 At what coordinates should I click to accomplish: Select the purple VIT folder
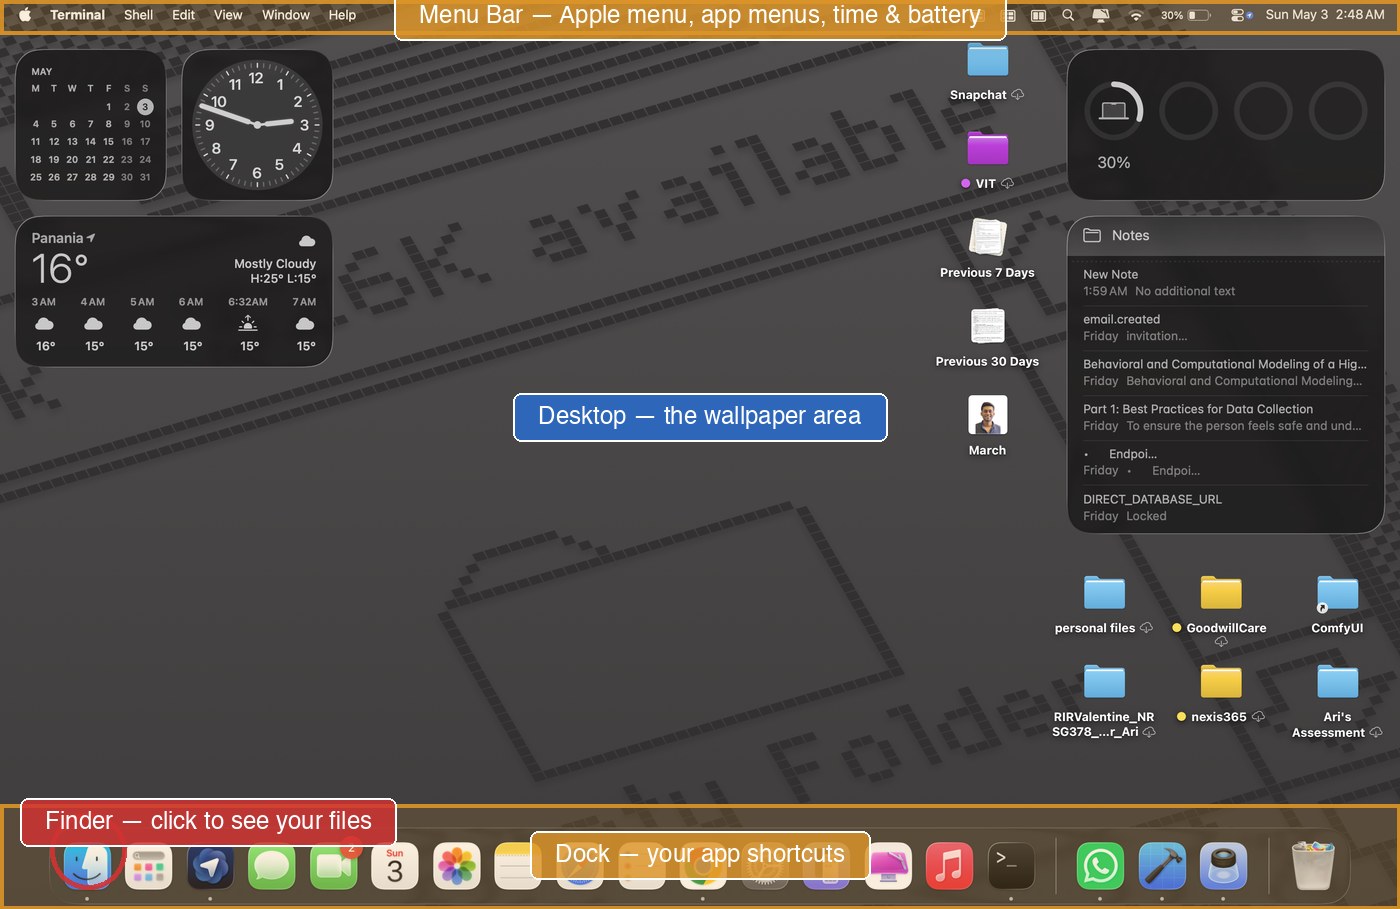pyautogui.click(x=987, y=160)
